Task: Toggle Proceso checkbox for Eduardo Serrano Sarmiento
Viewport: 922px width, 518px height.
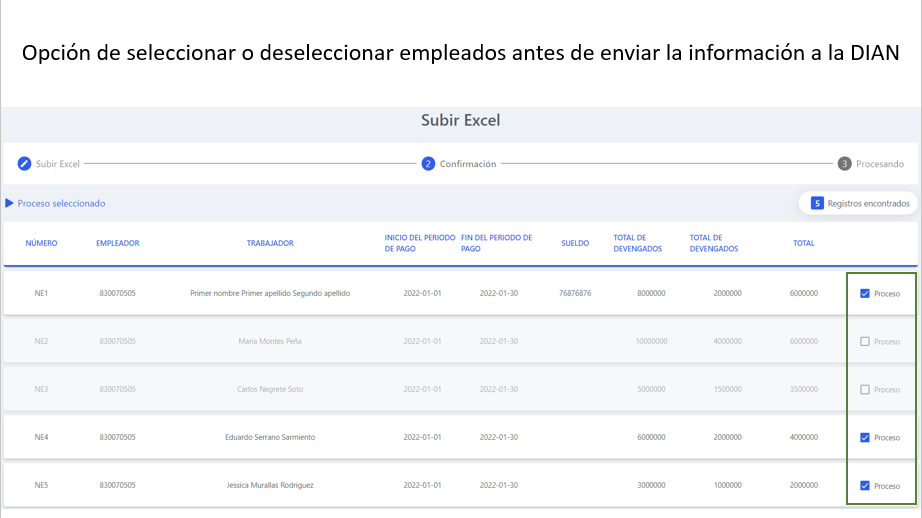Action: click(x=864, y=437)
